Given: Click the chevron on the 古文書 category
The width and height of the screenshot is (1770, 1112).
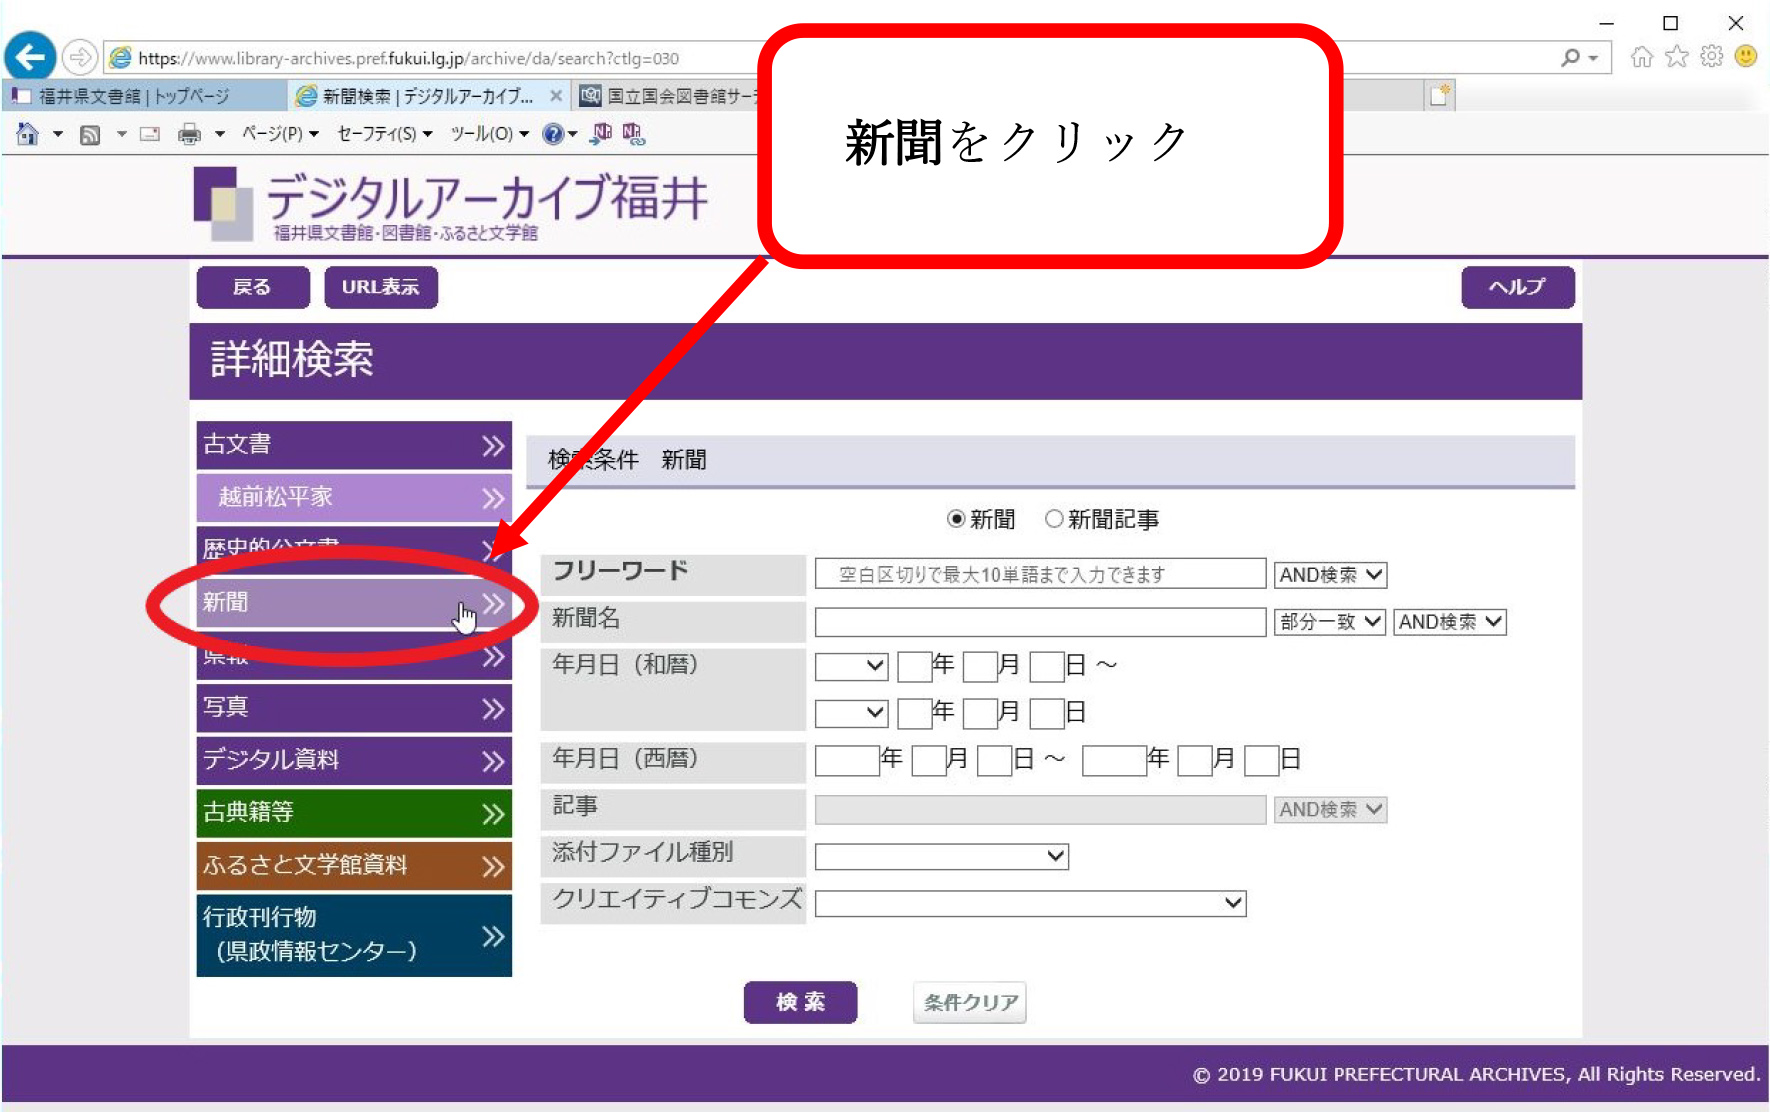Looking at the screenshot, I should point(493,446).
